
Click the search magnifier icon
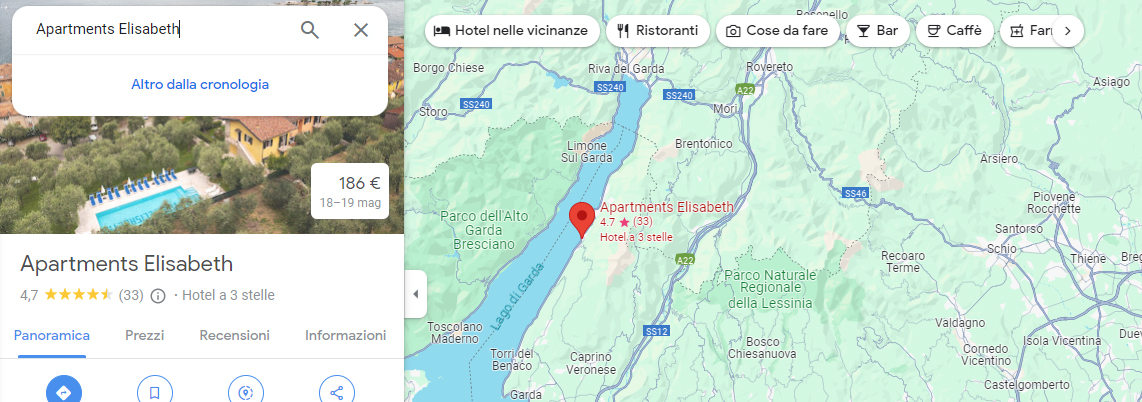tap(310, 30)
